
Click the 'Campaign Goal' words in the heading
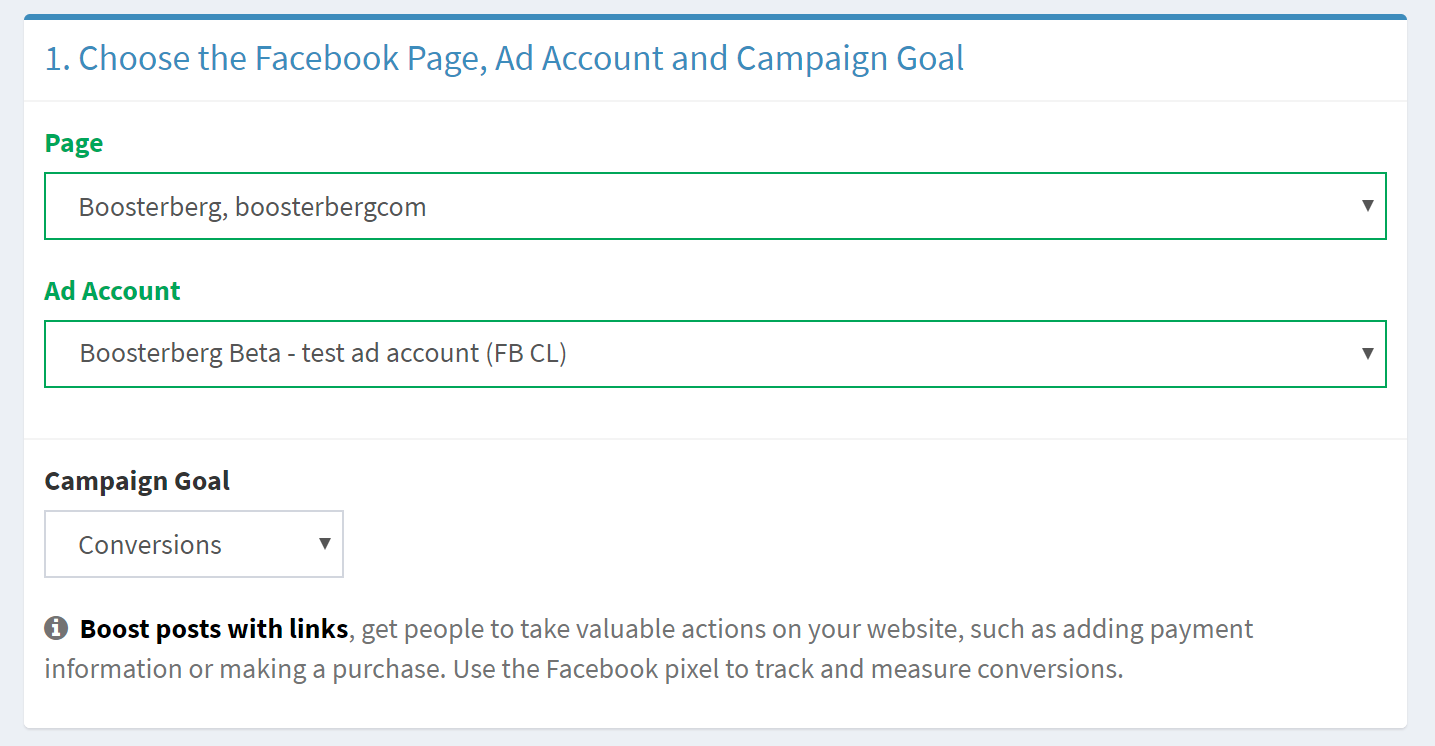tap(850, 58)
